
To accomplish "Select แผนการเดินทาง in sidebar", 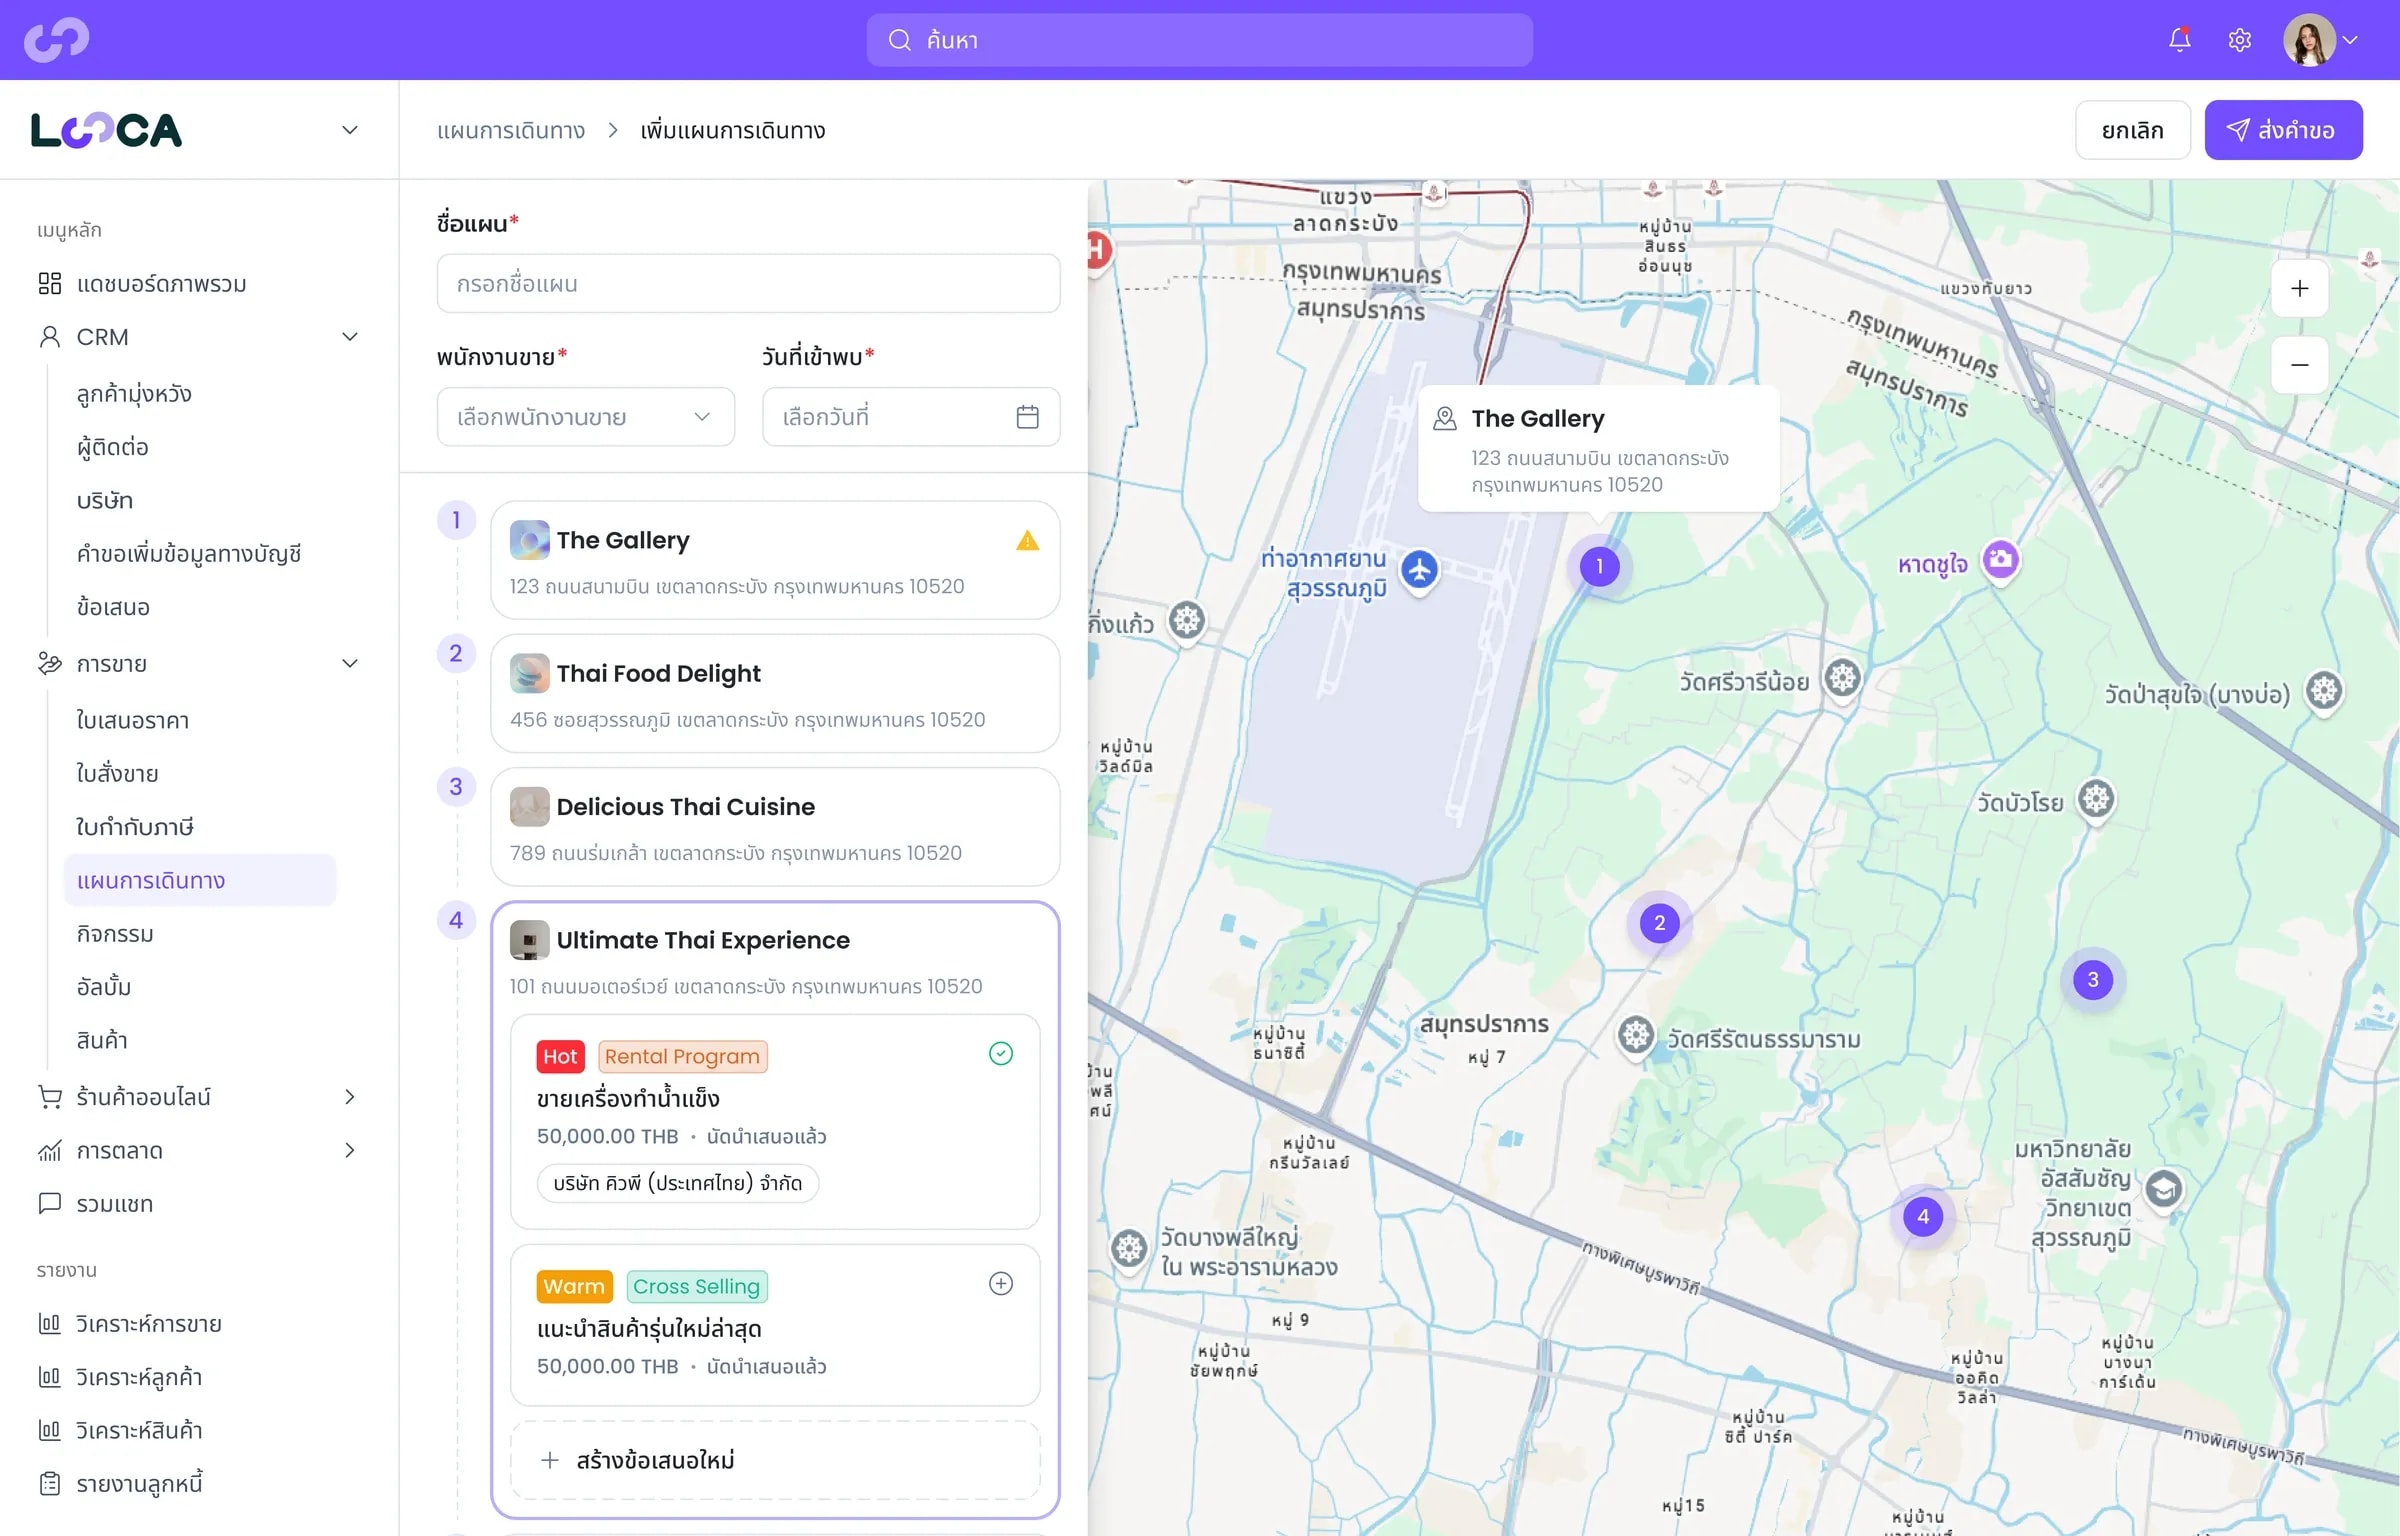I will click(200, 880).
